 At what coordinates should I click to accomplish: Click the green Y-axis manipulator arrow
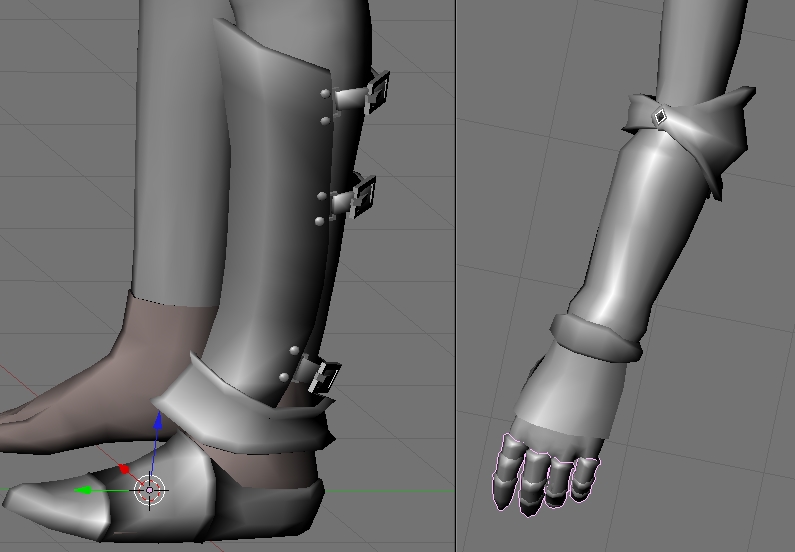click(83, 490)
